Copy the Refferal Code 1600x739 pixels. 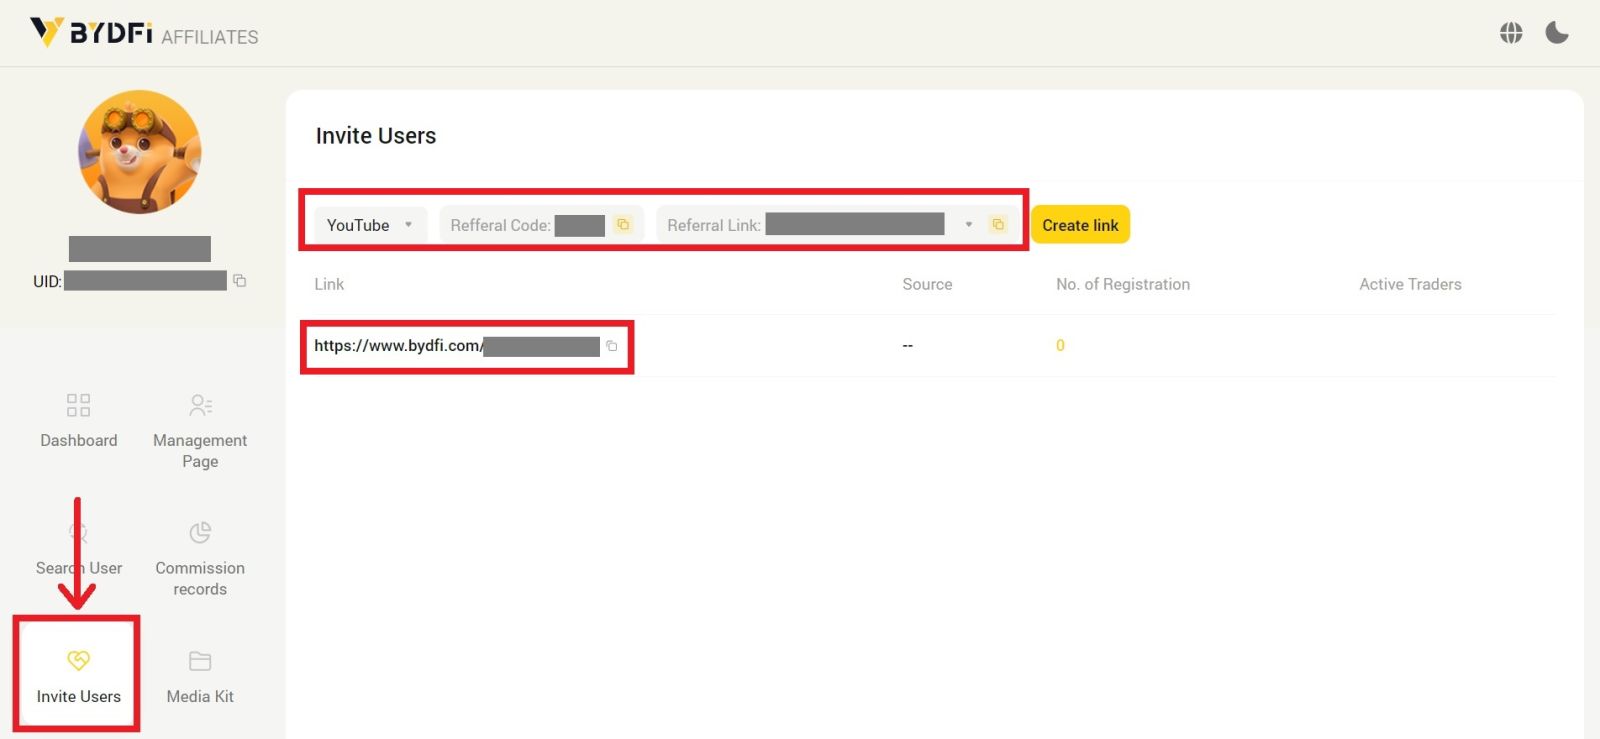coord(623,225)
